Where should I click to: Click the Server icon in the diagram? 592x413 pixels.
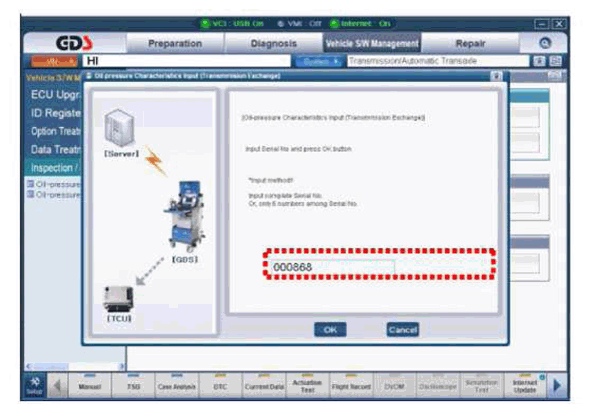tap(119, 128)
